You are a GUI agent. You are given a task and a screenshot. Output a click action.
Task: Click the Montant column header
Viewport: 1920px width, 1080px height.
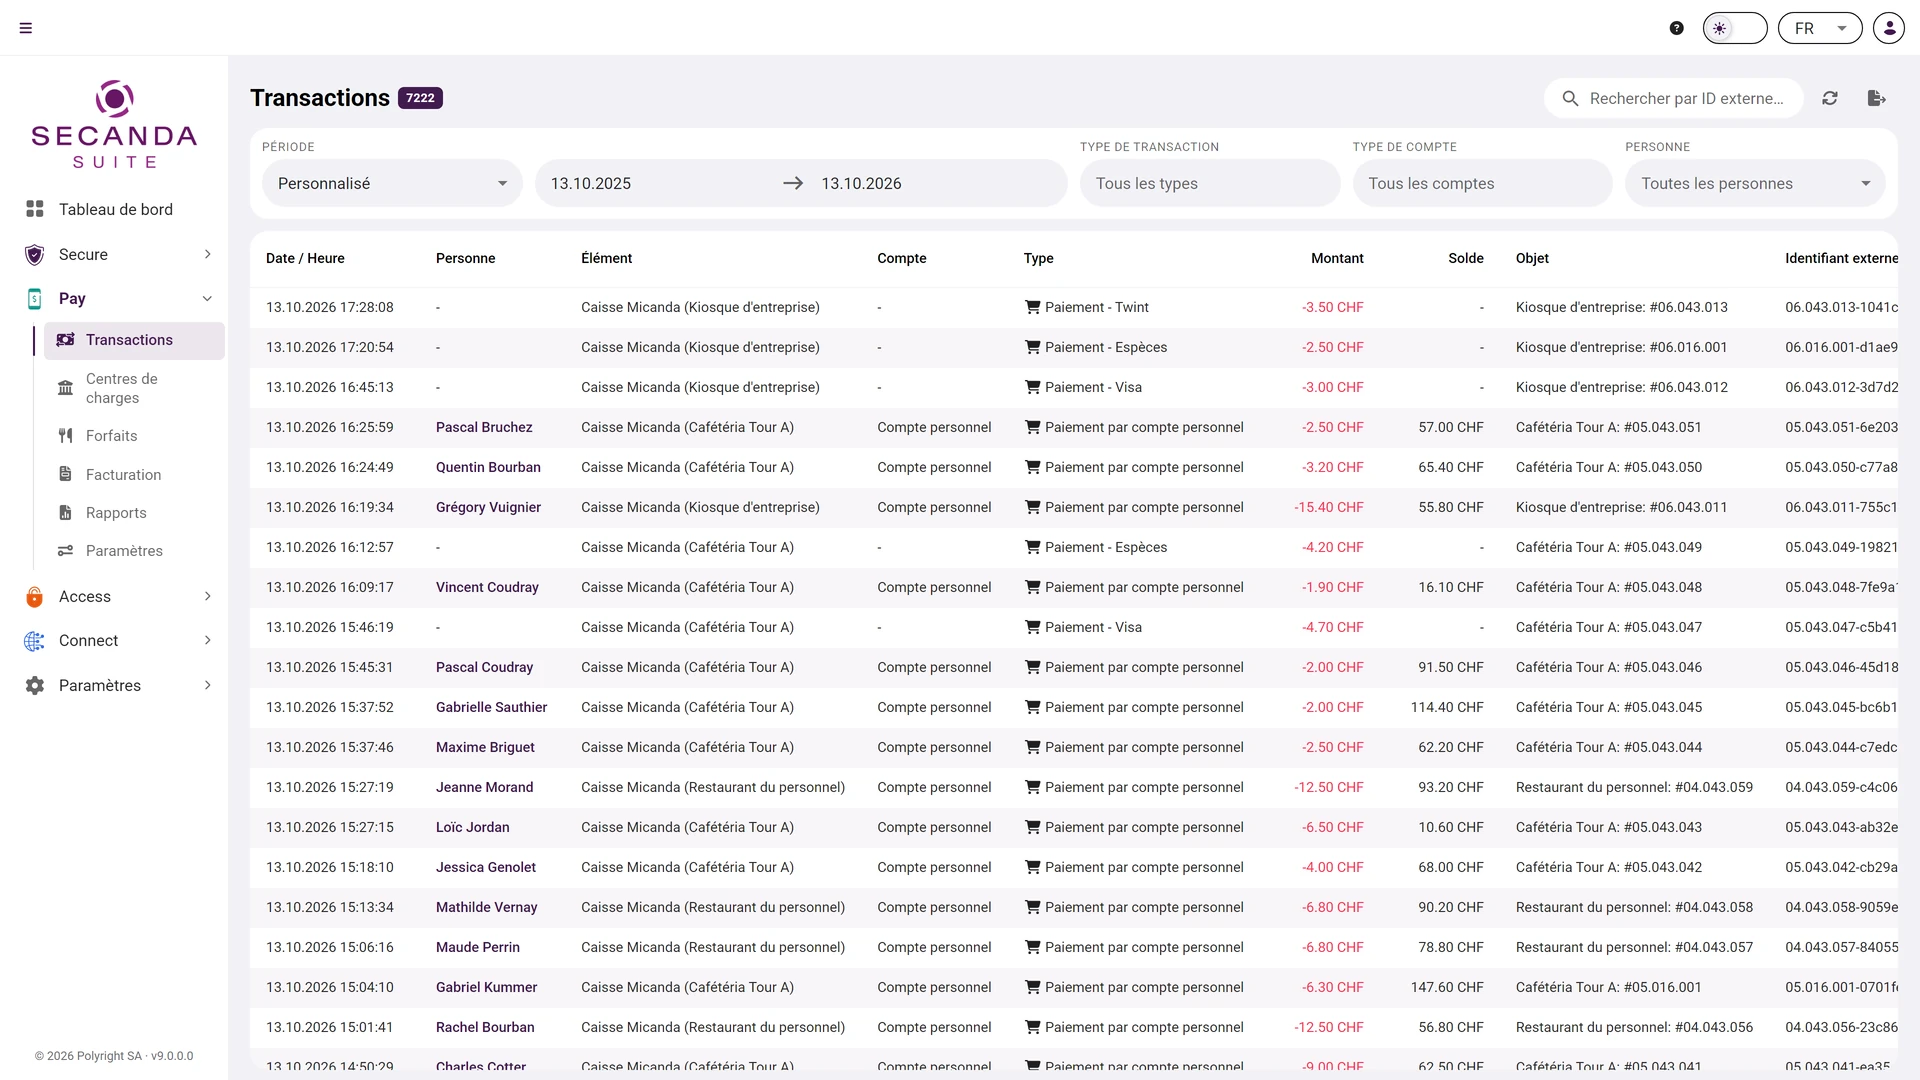click(1337, 258)
